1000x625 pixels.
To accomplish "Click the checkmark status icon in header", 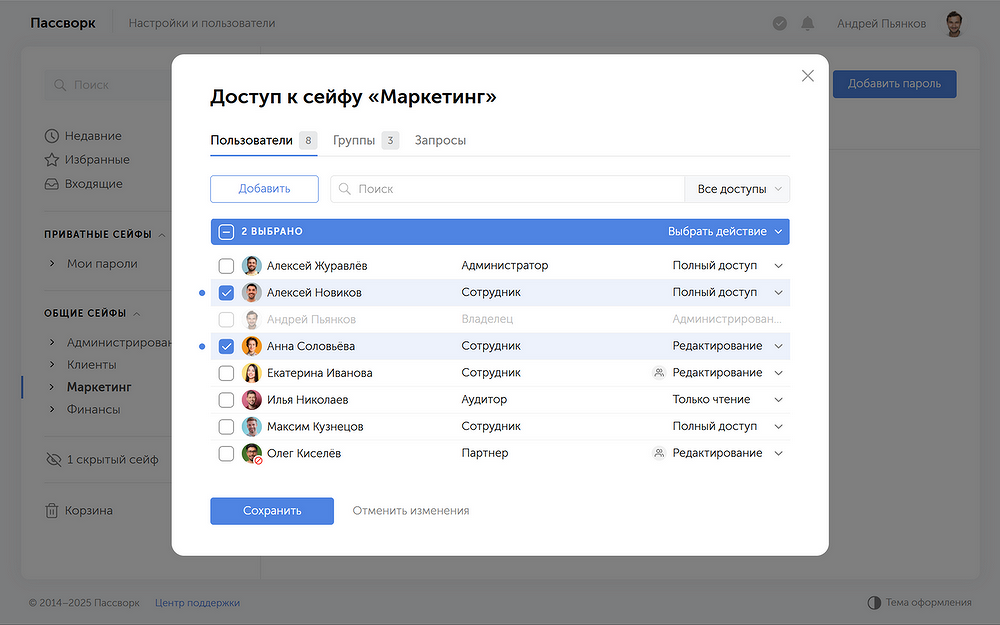I will pyautogui.click(x=779, y=24).
